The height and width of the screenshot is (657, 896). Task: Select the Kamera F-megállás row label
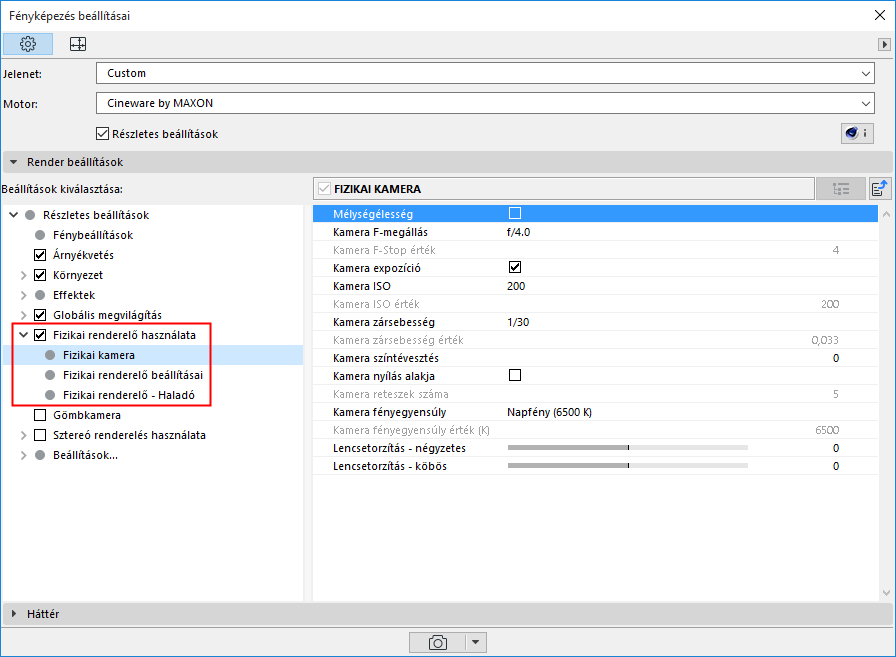coord(380,232)
